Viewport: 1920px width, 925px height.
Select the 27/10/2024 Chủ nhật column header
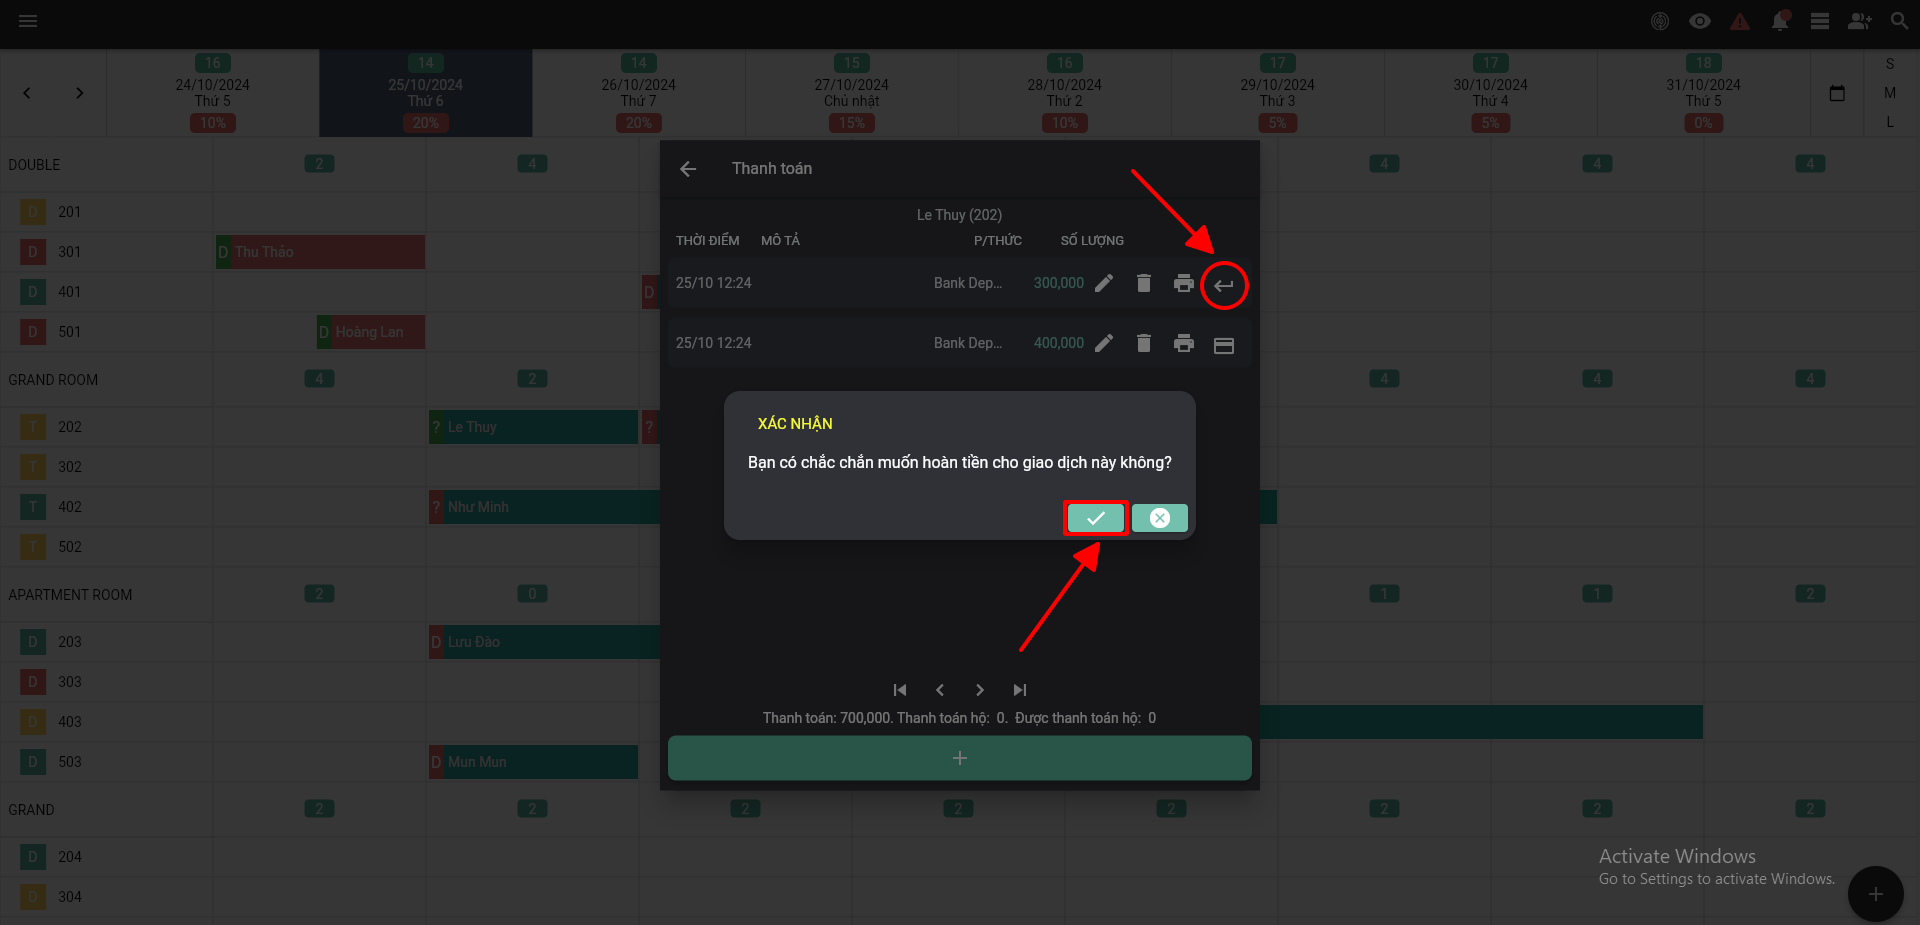[852, 93]
